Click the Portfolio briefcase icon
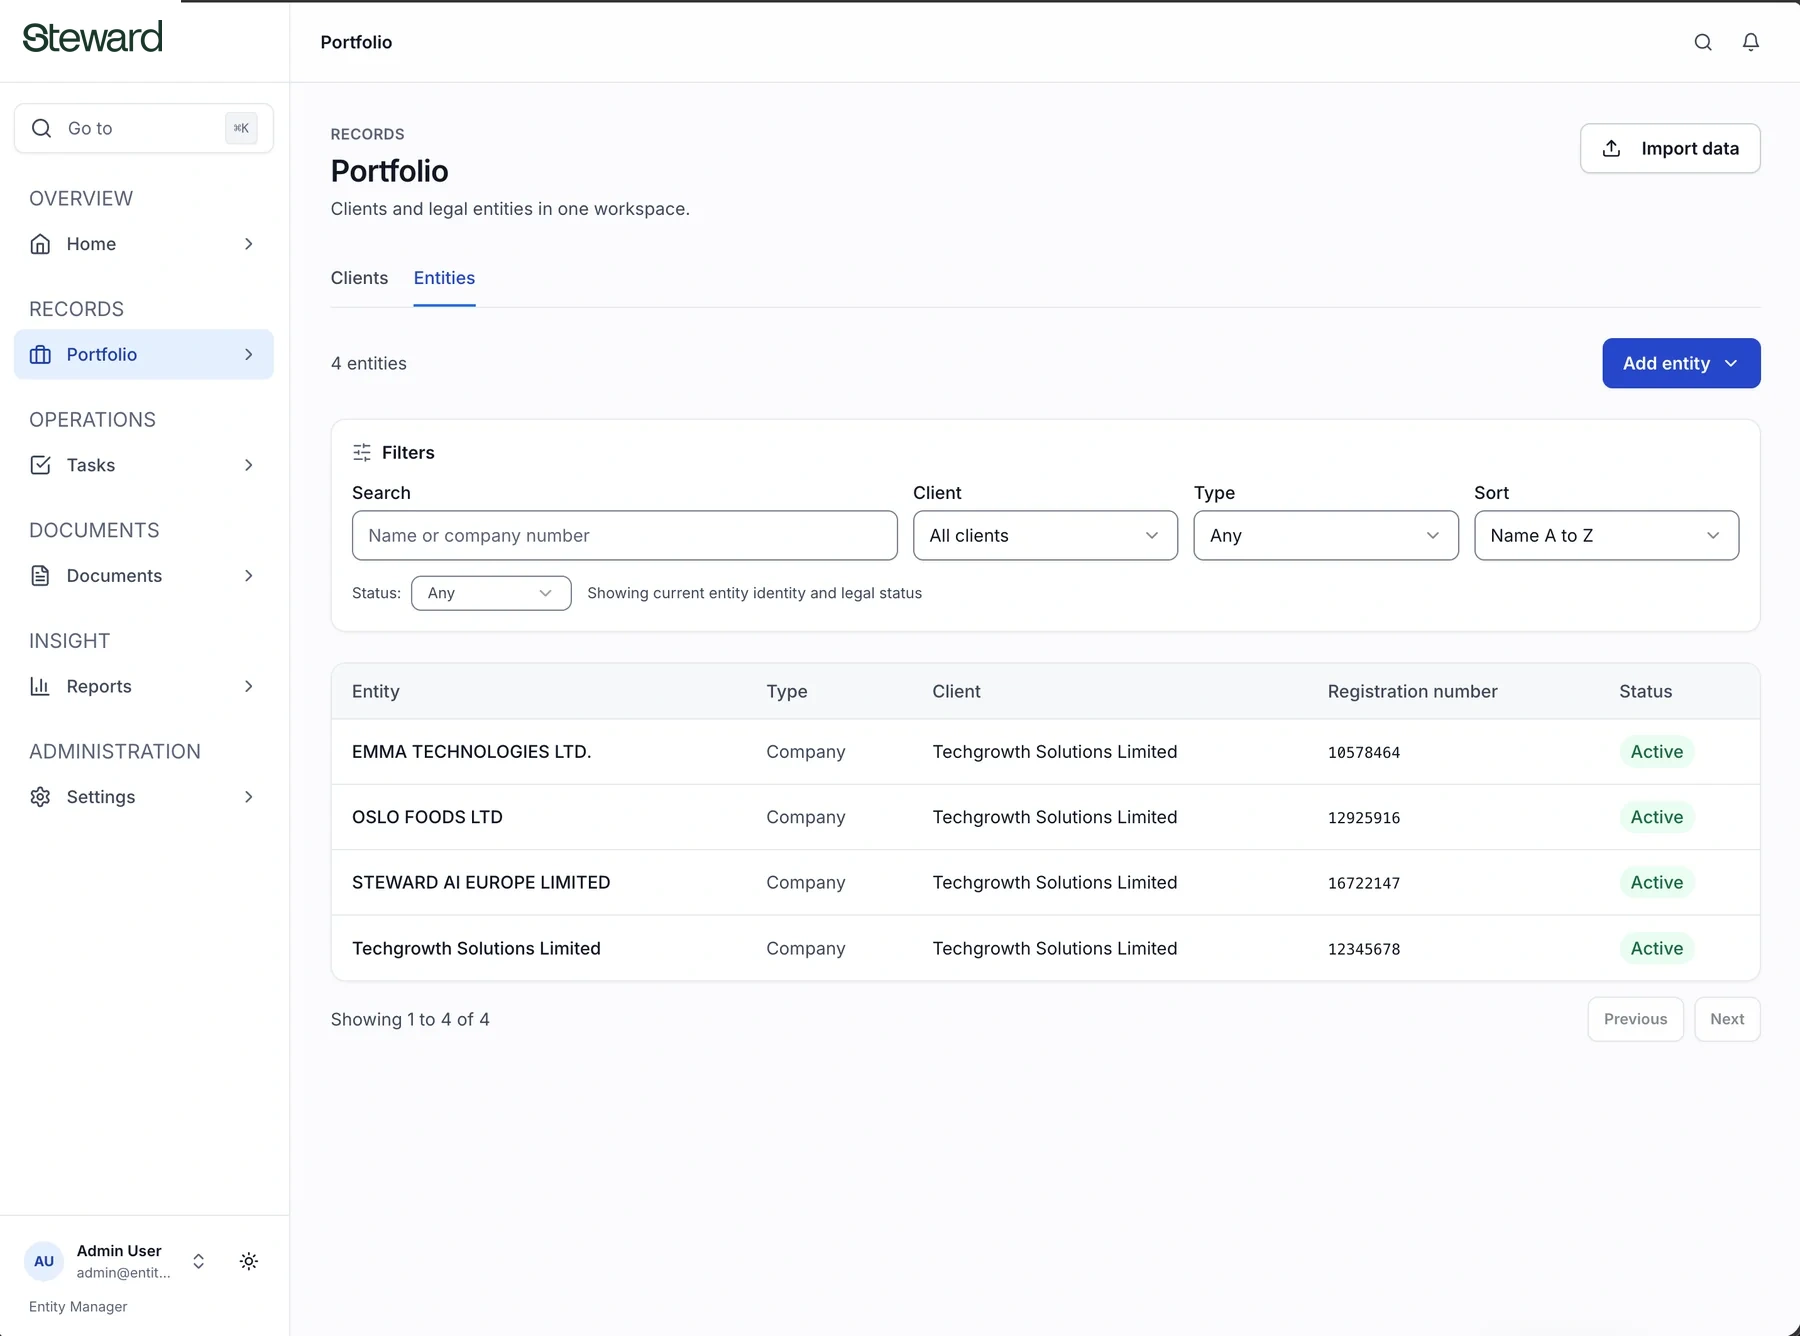 (x=40, y=354)
